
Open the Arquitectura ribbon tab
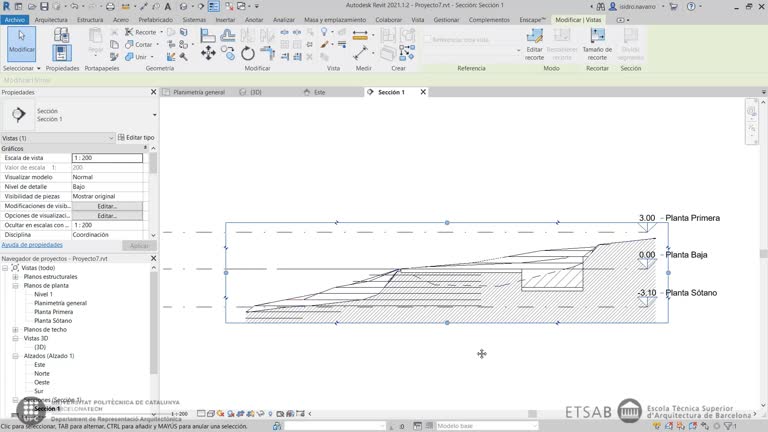pyautogui.click(x=51, y=19)
